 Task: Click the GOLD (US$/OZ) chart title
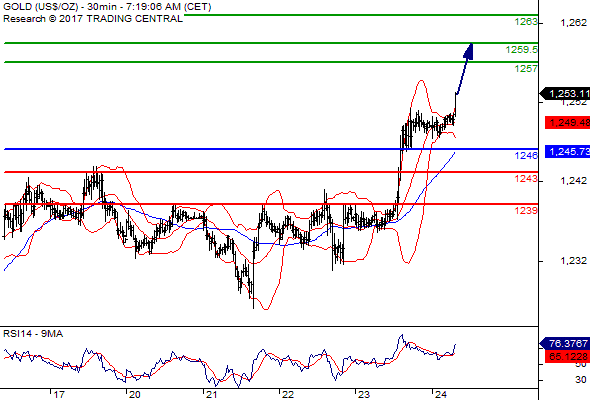coord(40,7)
